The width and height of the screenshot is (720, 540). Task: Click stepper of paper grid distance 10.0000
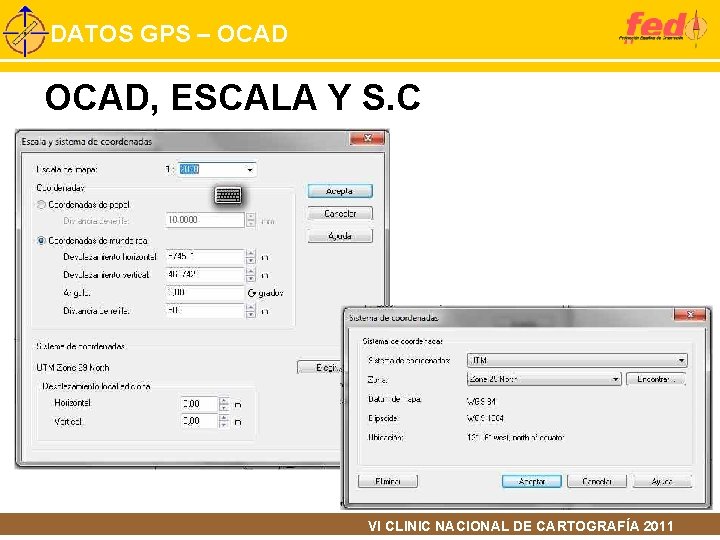coord(251,220)
